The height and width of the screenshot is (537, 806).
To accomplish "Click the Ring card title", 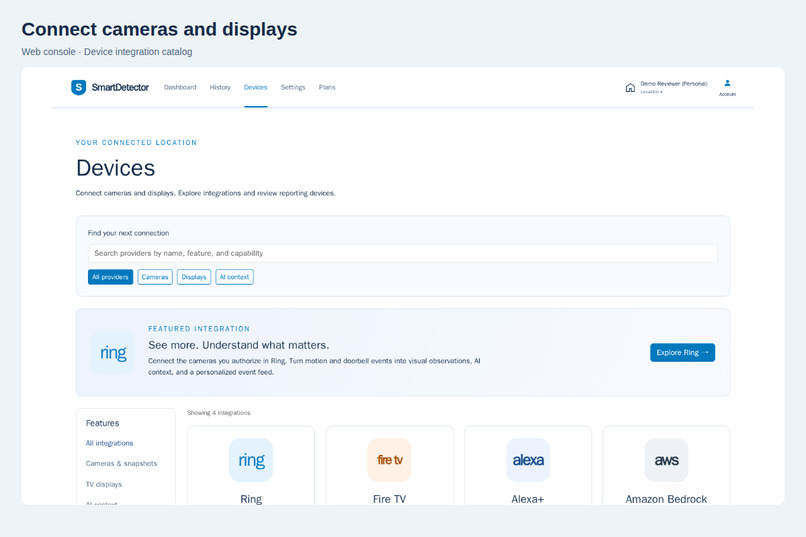I will pos(251,499).
